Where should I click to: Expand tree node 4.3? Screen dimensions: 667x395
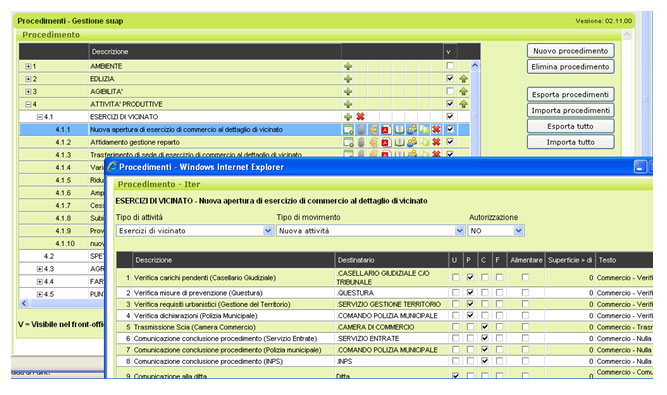coord(40,269)
